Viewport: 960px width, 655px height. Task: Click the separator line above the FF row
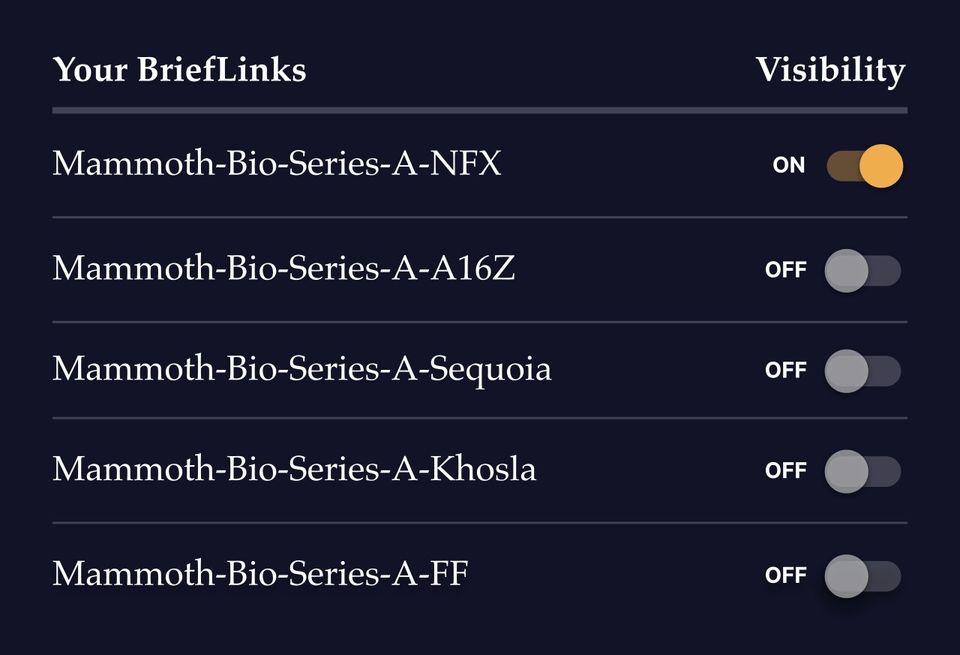[480, 522]
